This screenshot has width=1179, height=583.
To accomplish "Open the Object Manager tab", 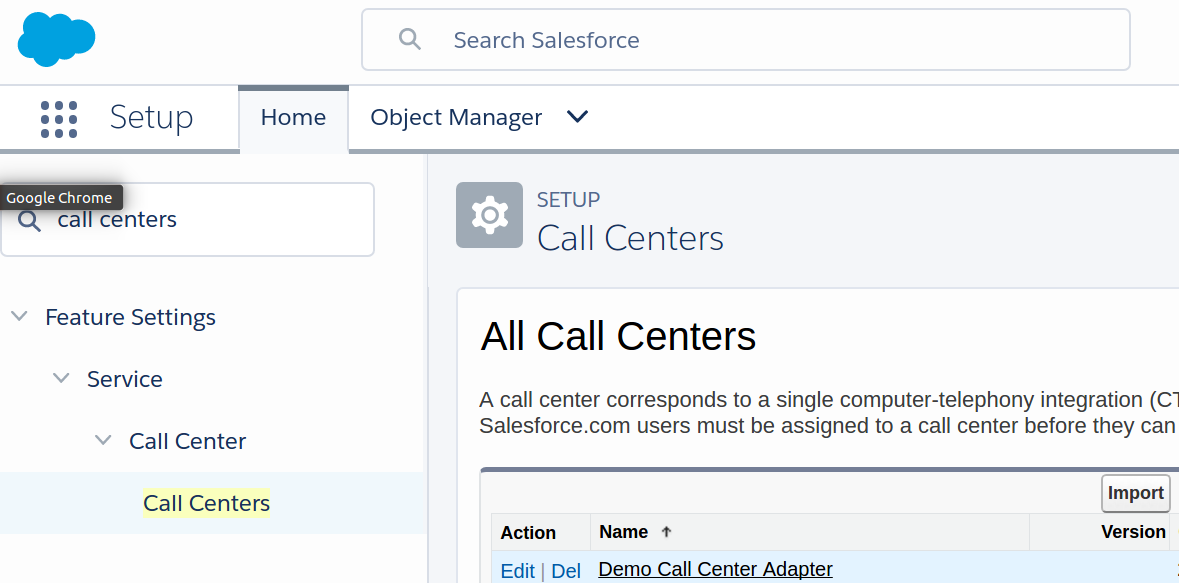I will [456, 117].
